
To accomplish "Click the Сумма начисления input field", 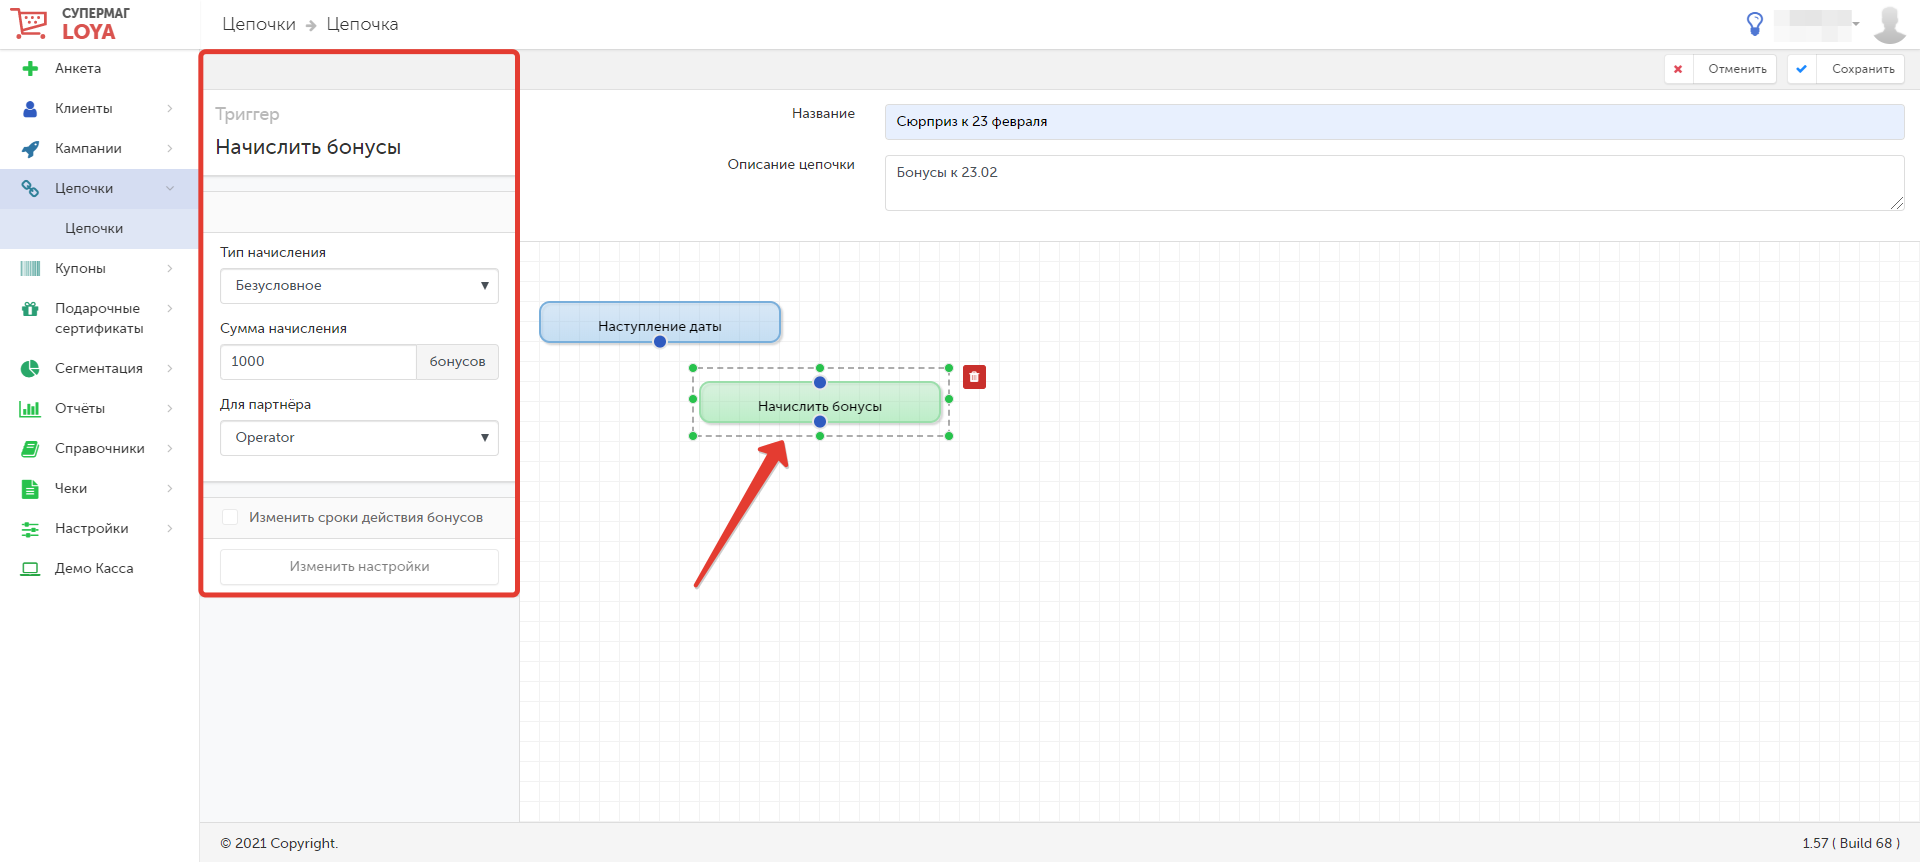I will coord(318,362).
